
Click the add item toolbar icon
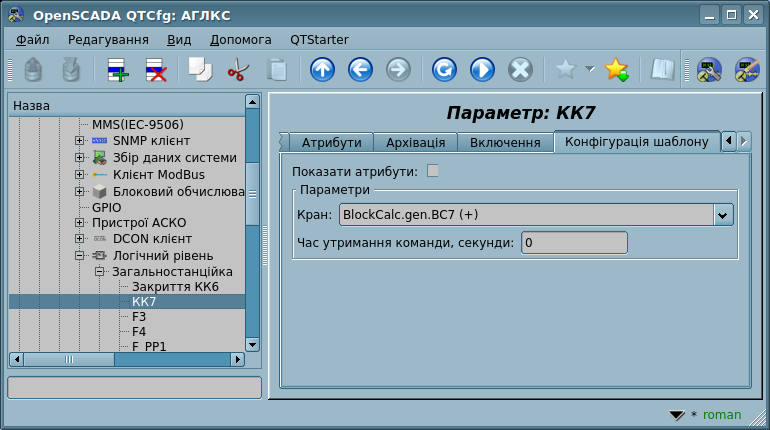click(x=119, y=70)
